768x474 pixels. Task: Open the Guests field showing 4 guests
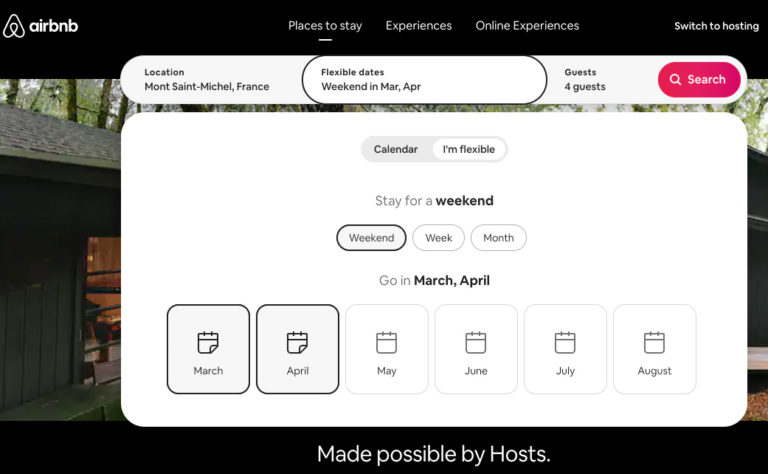point(602,79)
